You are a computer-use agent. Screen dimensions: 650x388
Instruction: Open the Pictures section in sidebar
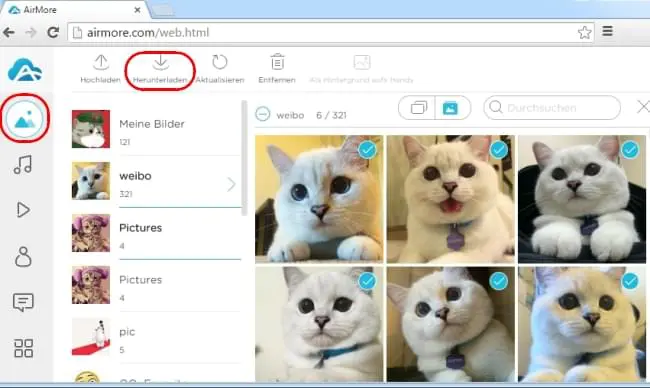[x=25, y=119]
